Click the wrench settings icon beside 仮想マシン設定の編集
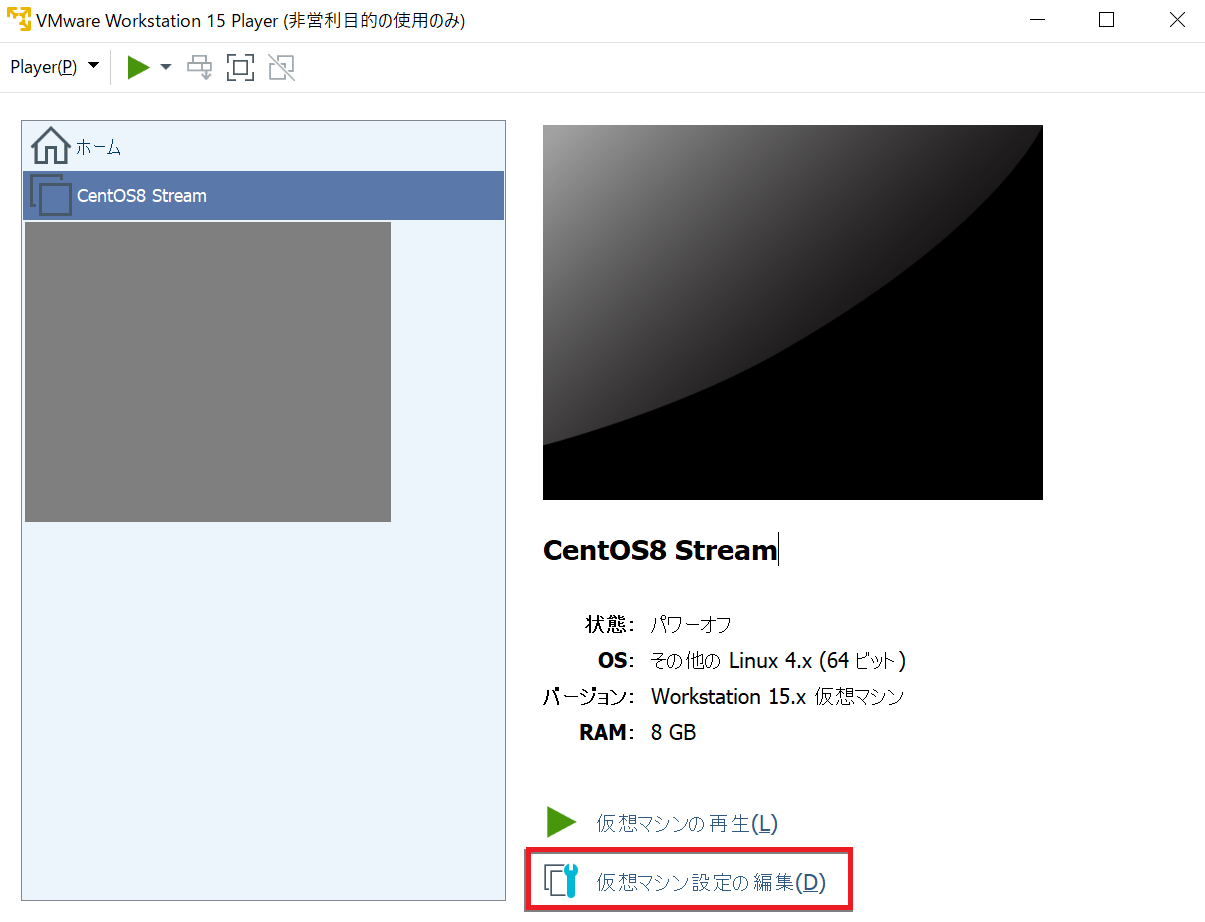Image resolution: width=1205 pixels, height=922 pixels. (561, 880)
